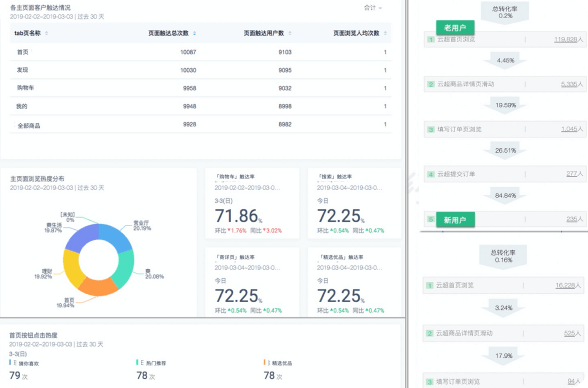This screenshot has width=588, height=388.
Task: Select the 新用户 green tag
Action: [455, 220]
